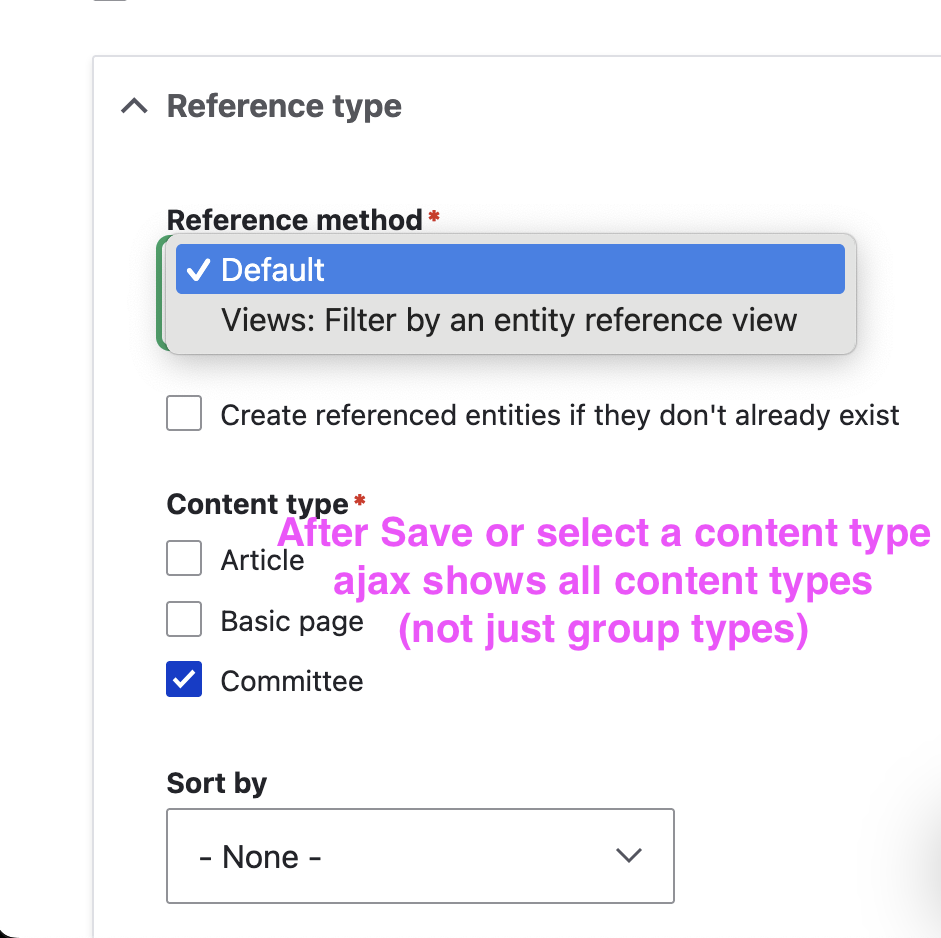941x938 pixels.
Task: Click the "- None -" value in Sort by
Action: (x=260, y=857)
